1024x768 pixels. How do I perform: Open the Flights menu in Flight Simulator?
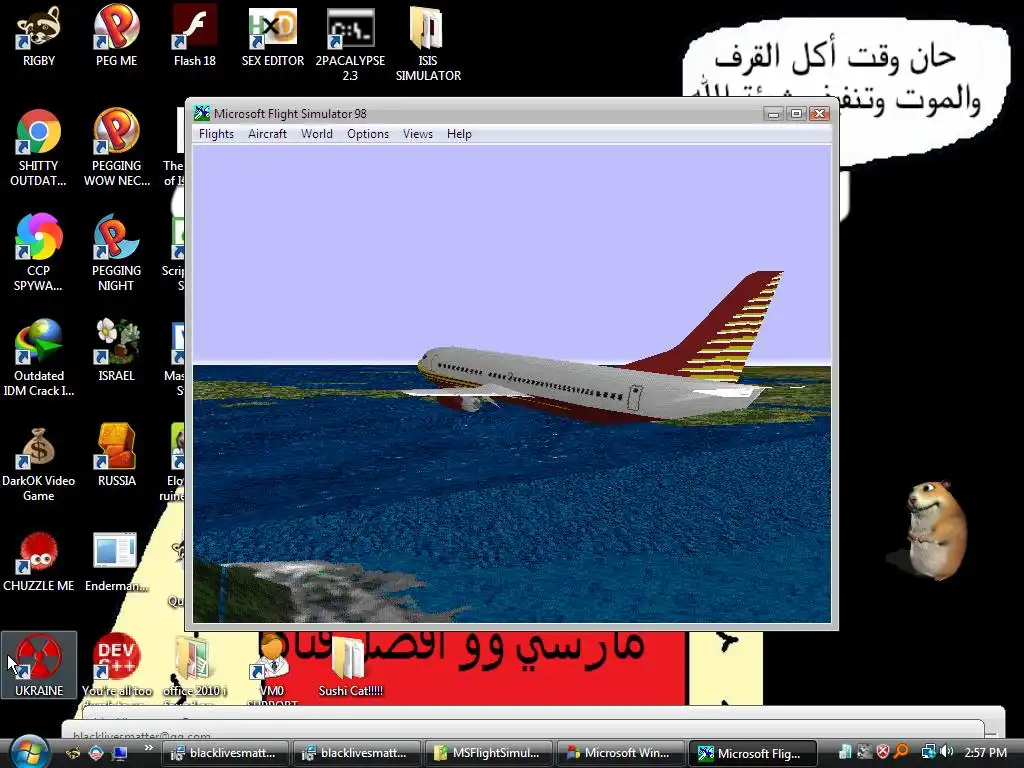tap(216, 134)
